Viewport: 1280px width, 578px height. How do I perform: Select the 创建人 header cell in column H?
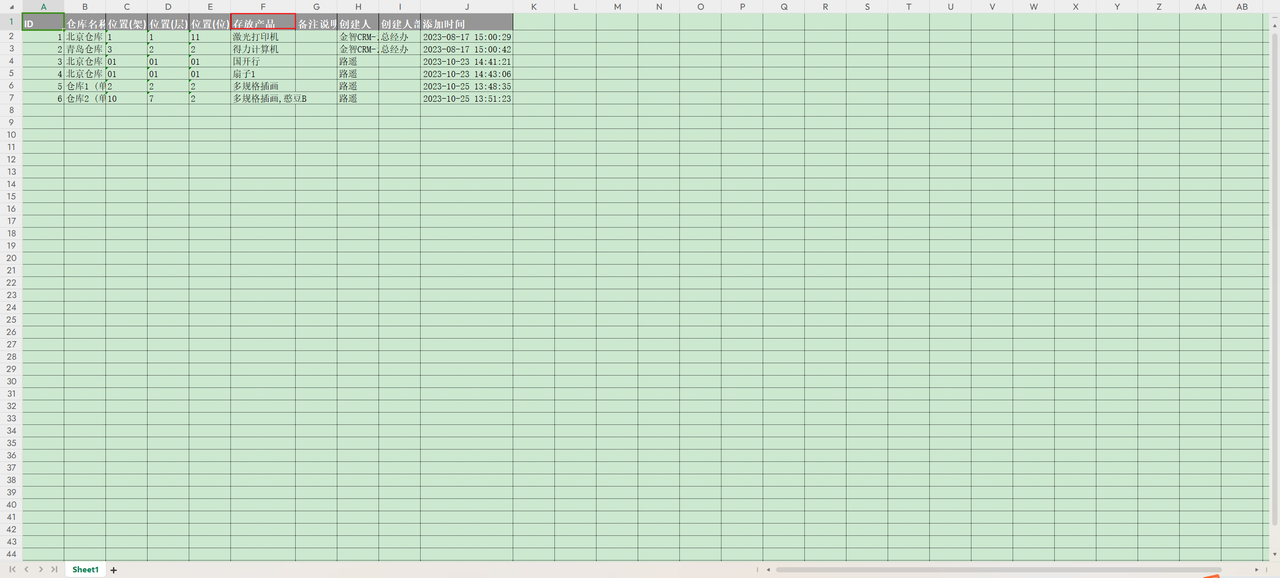click(x=358, y=22)
